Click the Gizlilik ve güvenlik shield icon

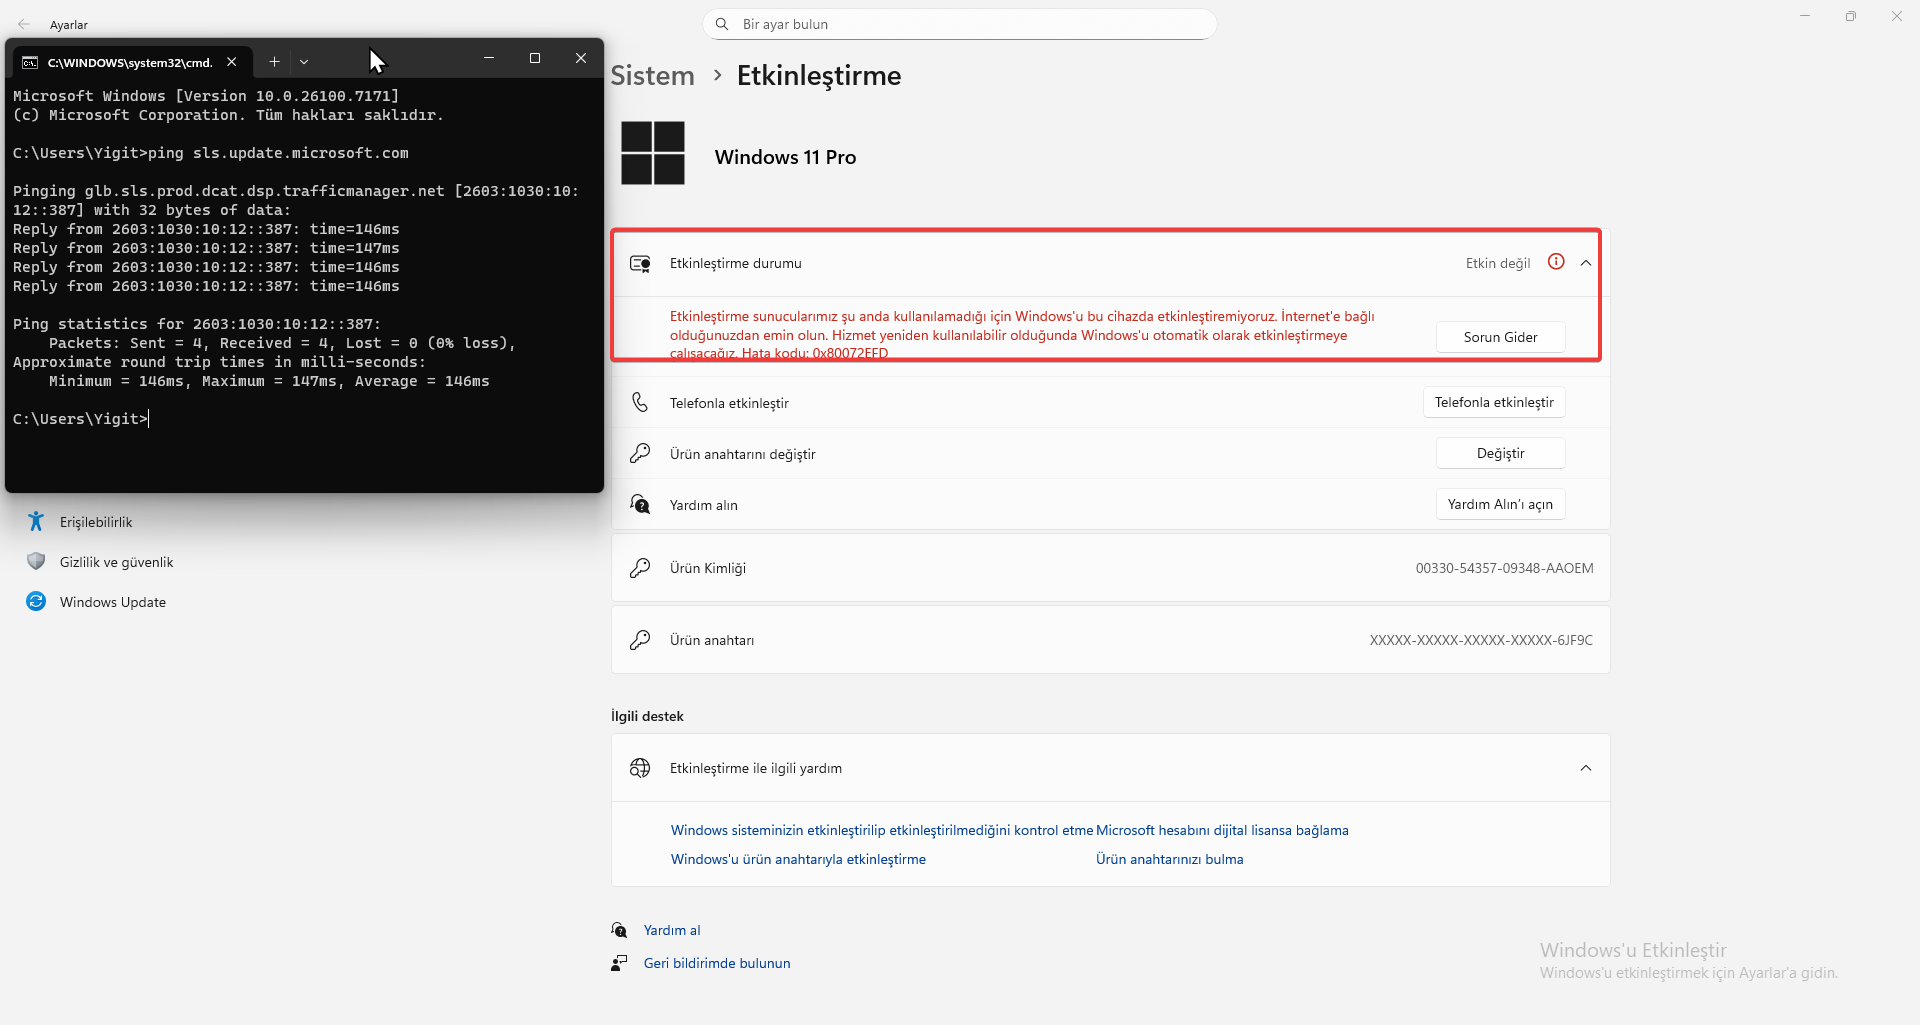tap(36, 561)
